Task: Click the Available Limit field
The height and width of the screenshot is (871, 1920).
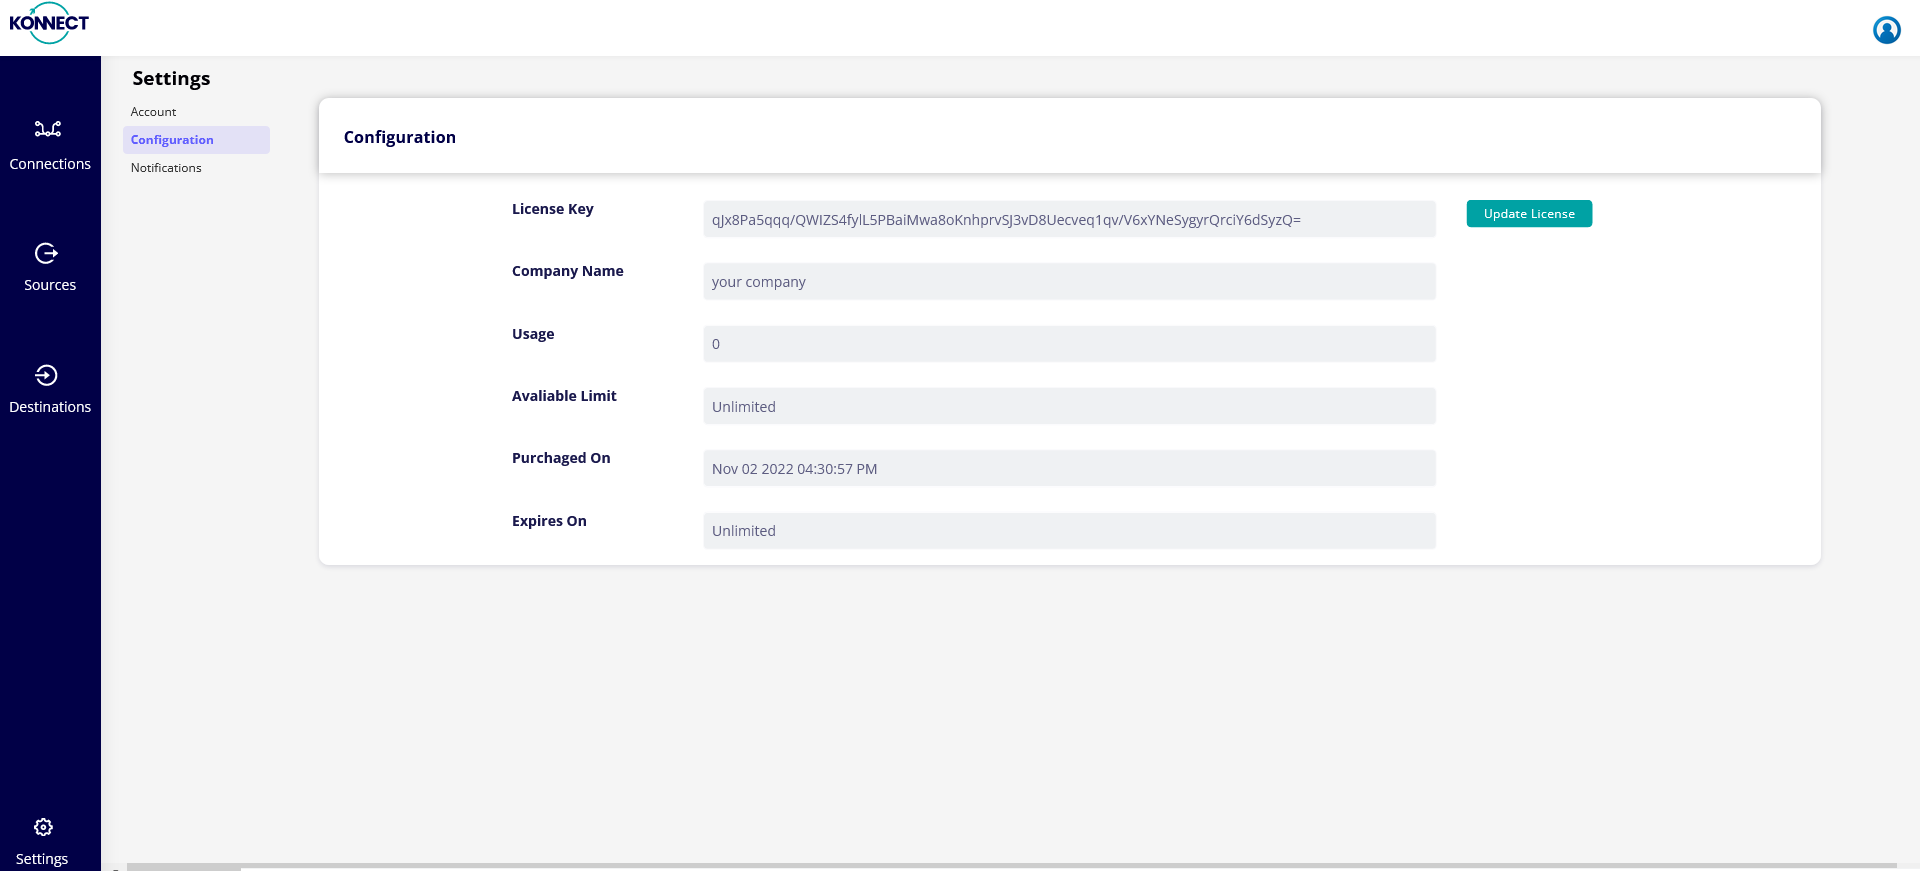Action: tap(1068, 406)
